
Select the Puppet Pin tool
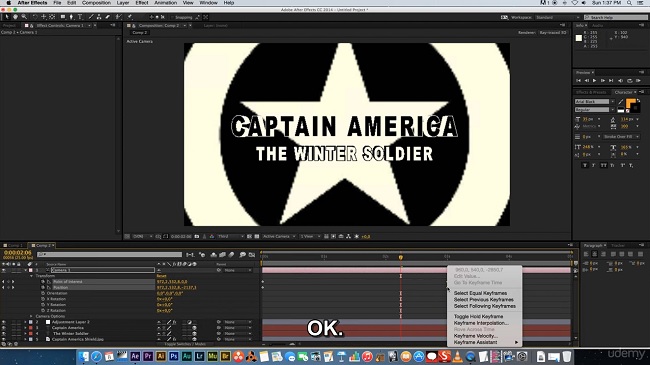click(130, 17)
